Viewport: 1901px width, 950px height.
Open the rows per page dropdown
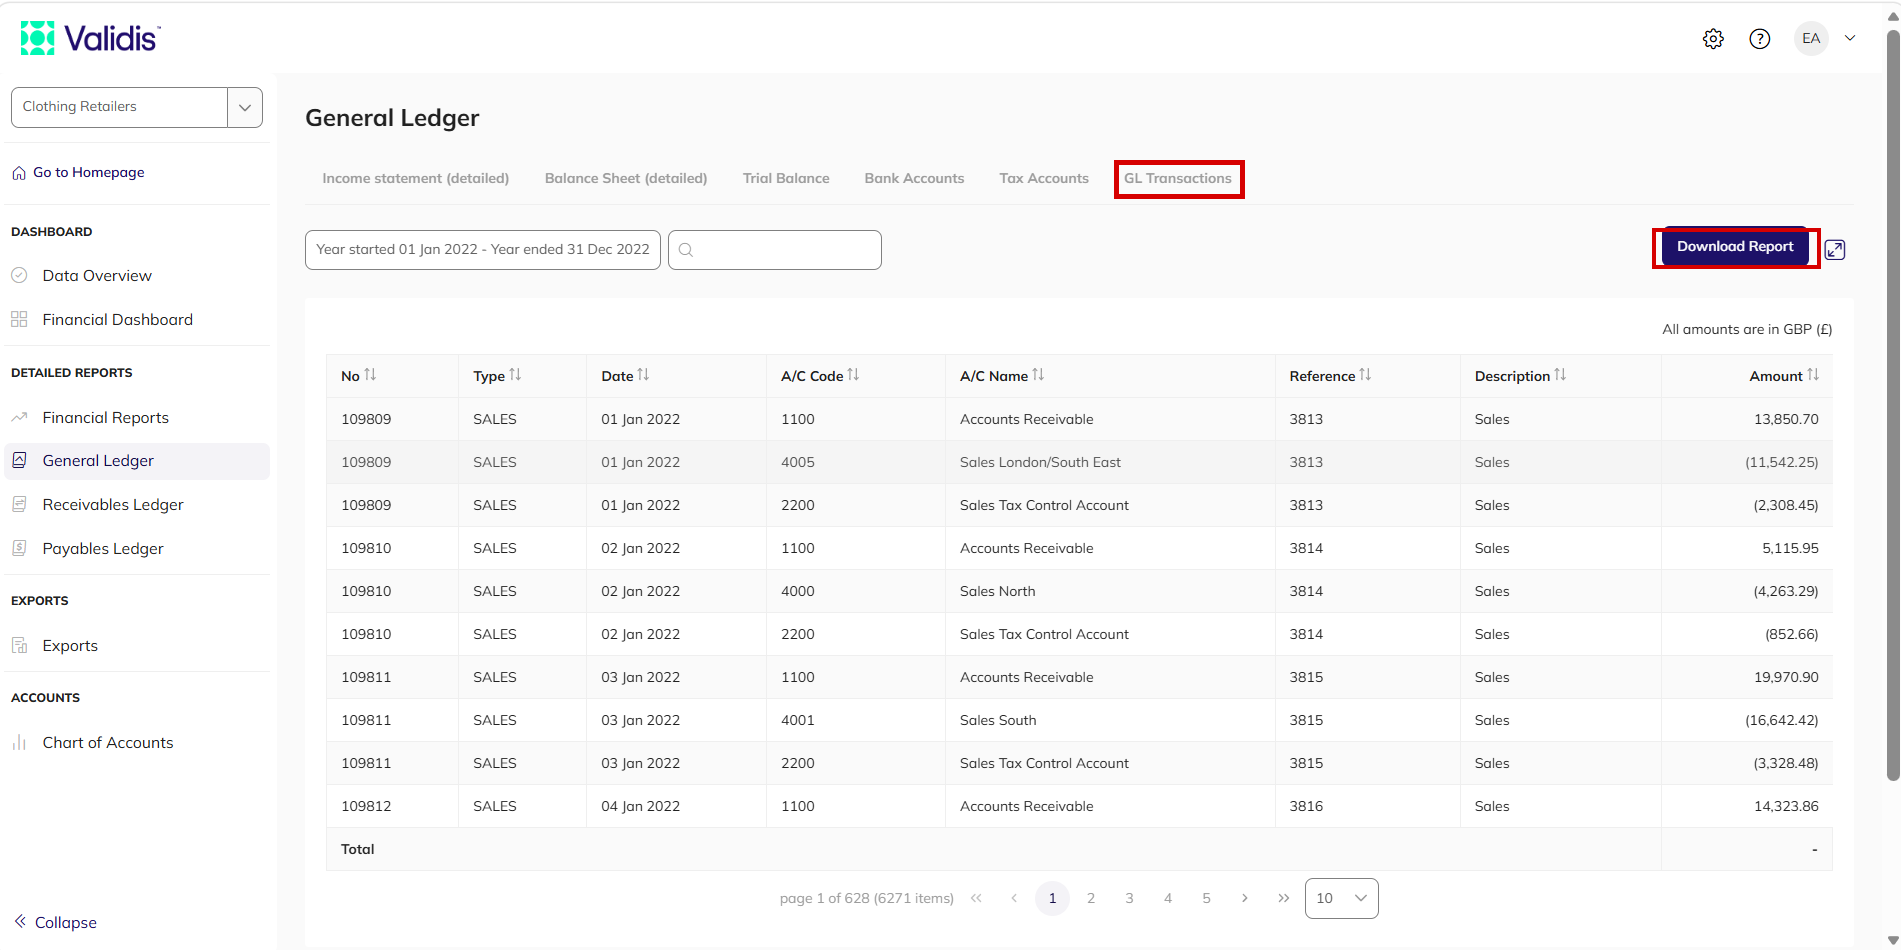[1342, 898]
